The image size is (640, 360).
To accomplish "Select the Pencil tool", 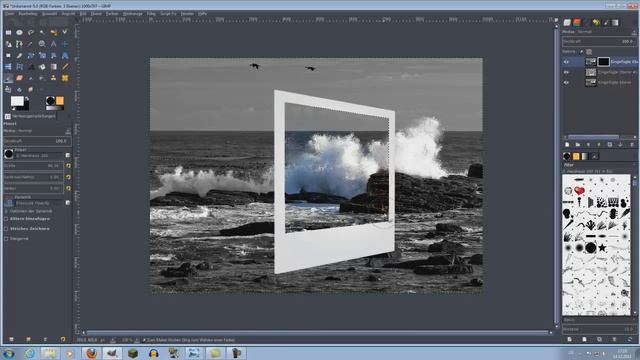I will (65, 67).
